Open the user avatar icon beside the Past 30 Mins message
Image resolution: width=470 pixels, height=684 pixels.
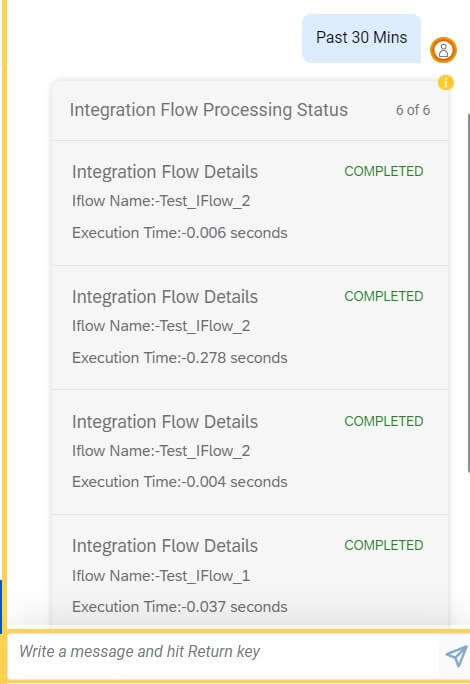(443, 50)
